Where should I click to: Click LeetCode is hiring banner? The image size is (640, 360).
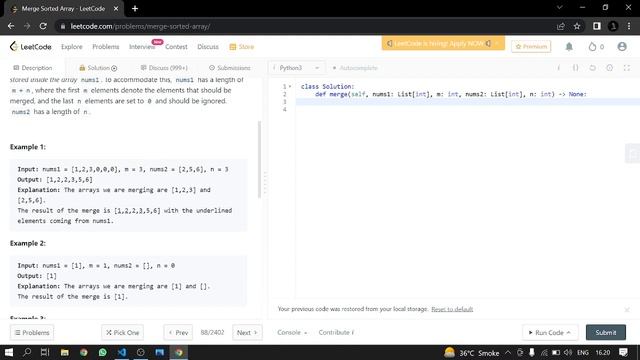click(x=443, y=43)
